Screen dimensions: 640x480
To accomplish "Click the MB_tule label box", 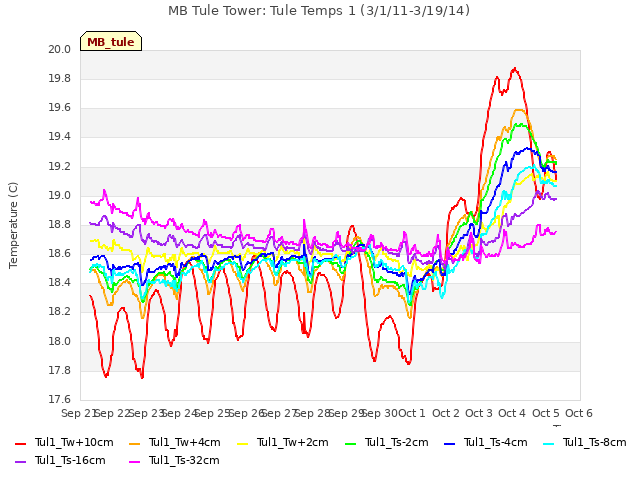I will click(x=111, y=41).
